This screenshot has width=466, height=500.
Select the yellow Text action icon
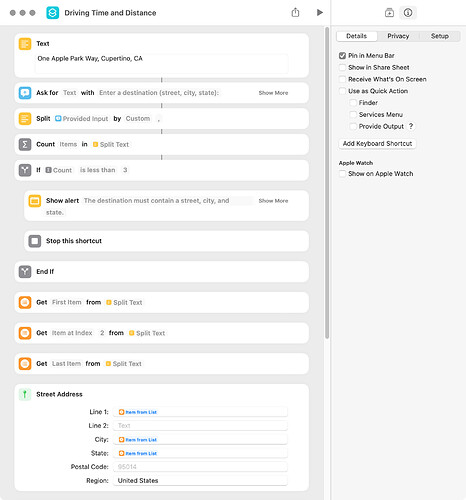(25, 44)
